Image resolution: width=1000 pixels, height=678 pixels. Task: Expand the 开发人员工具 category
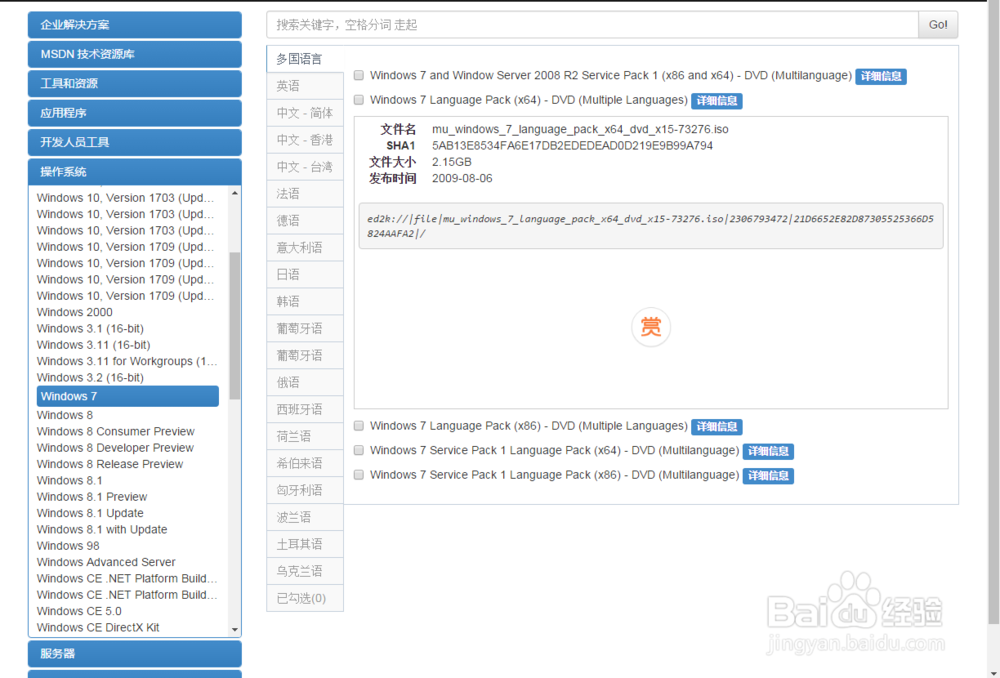click(135, 142)
